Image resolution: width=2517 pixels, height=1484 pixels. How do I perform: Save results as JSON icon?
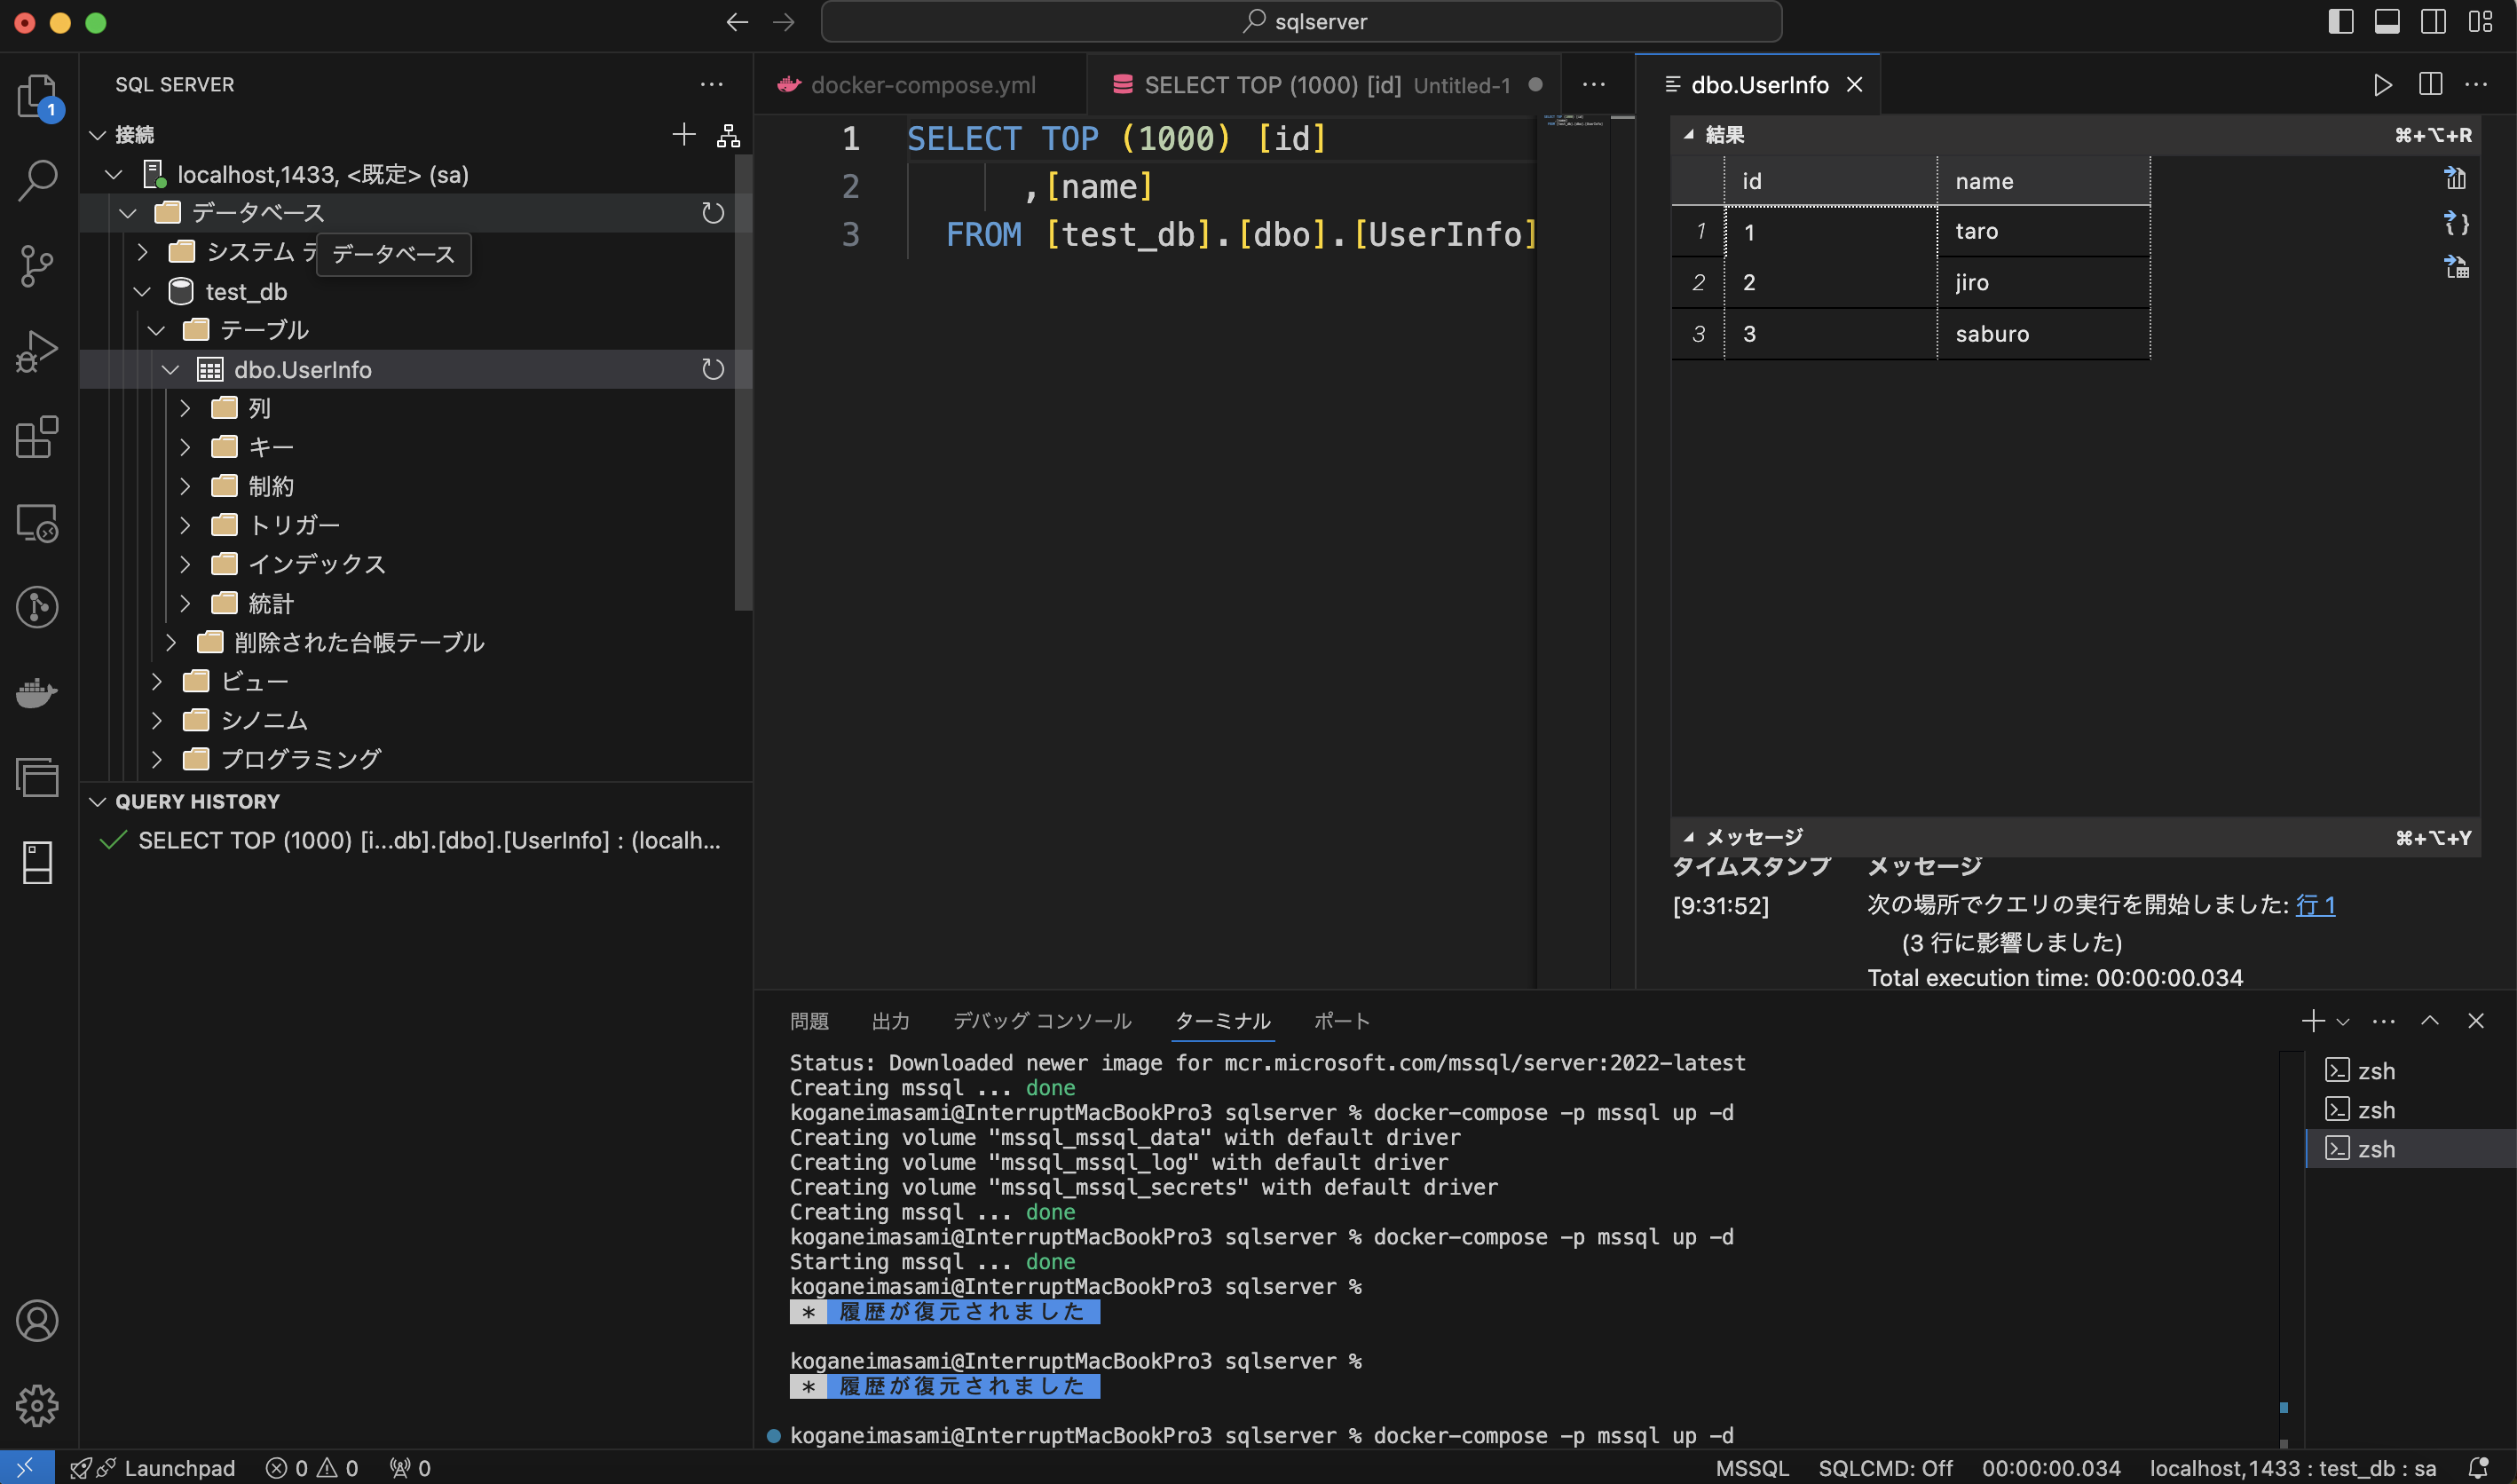tap(2456, 223)
